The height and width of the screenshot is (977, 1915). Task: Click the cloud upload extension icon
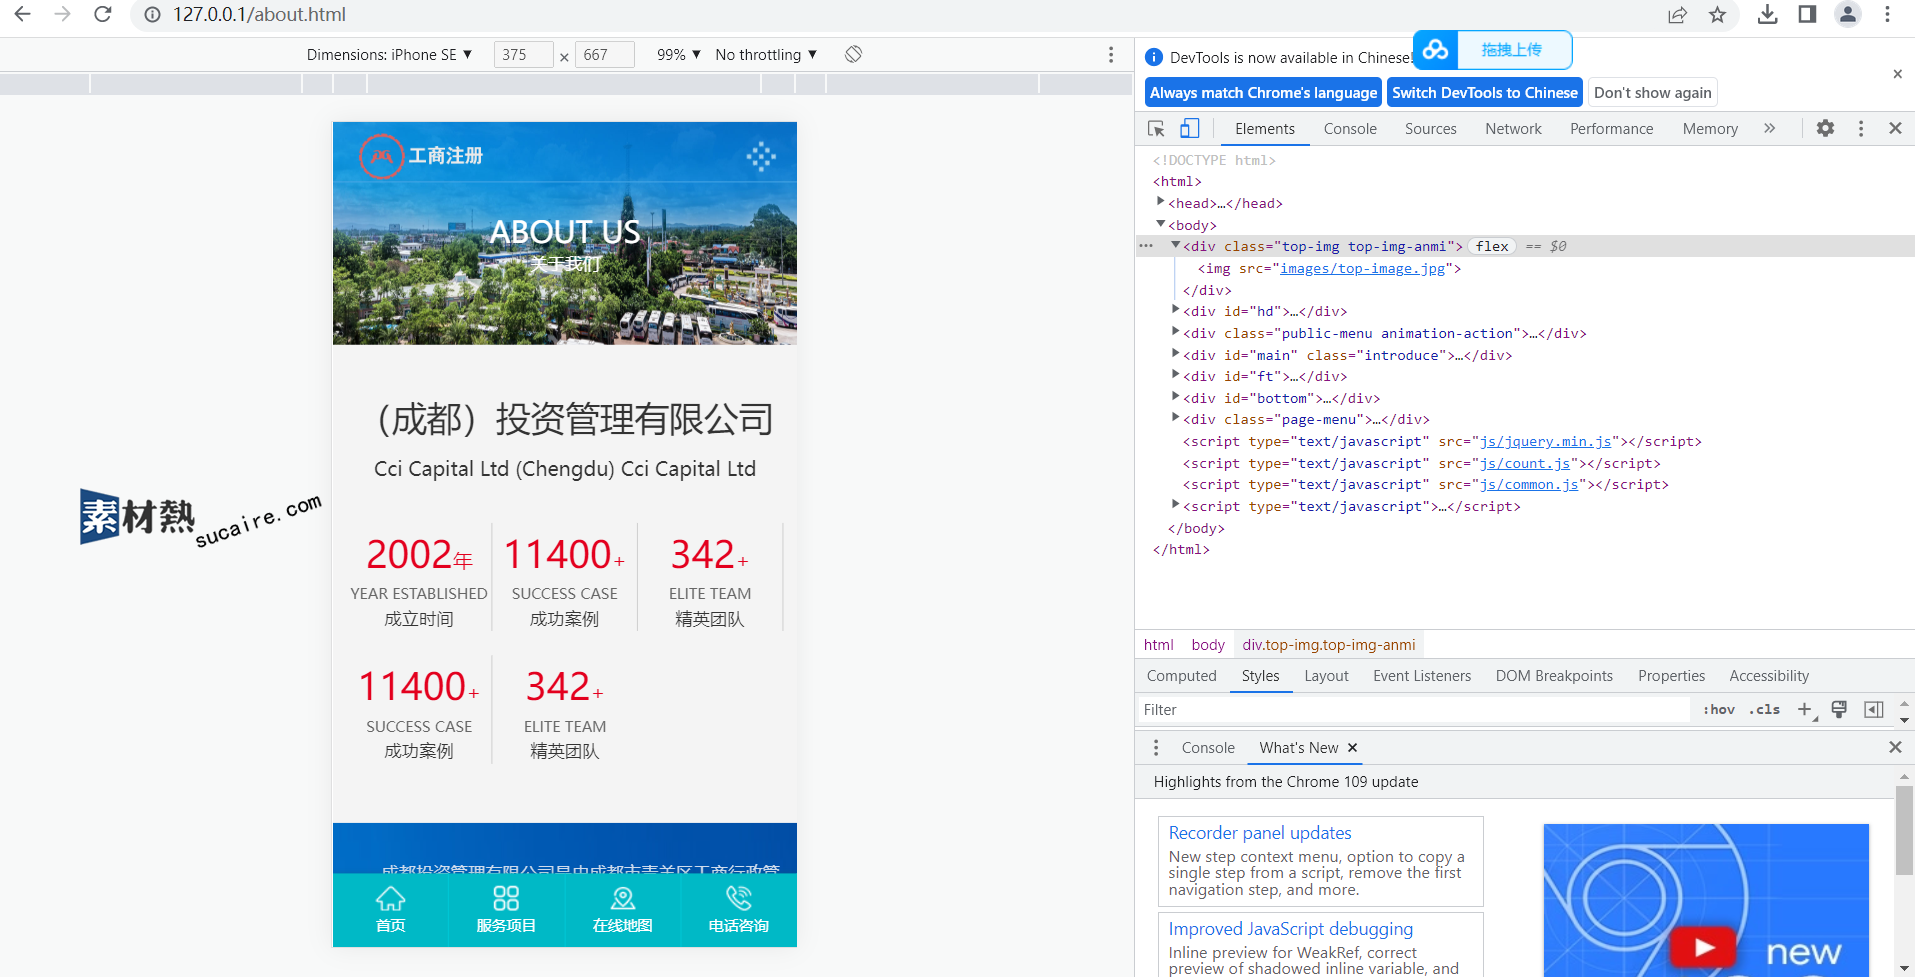coord(1436,49)
